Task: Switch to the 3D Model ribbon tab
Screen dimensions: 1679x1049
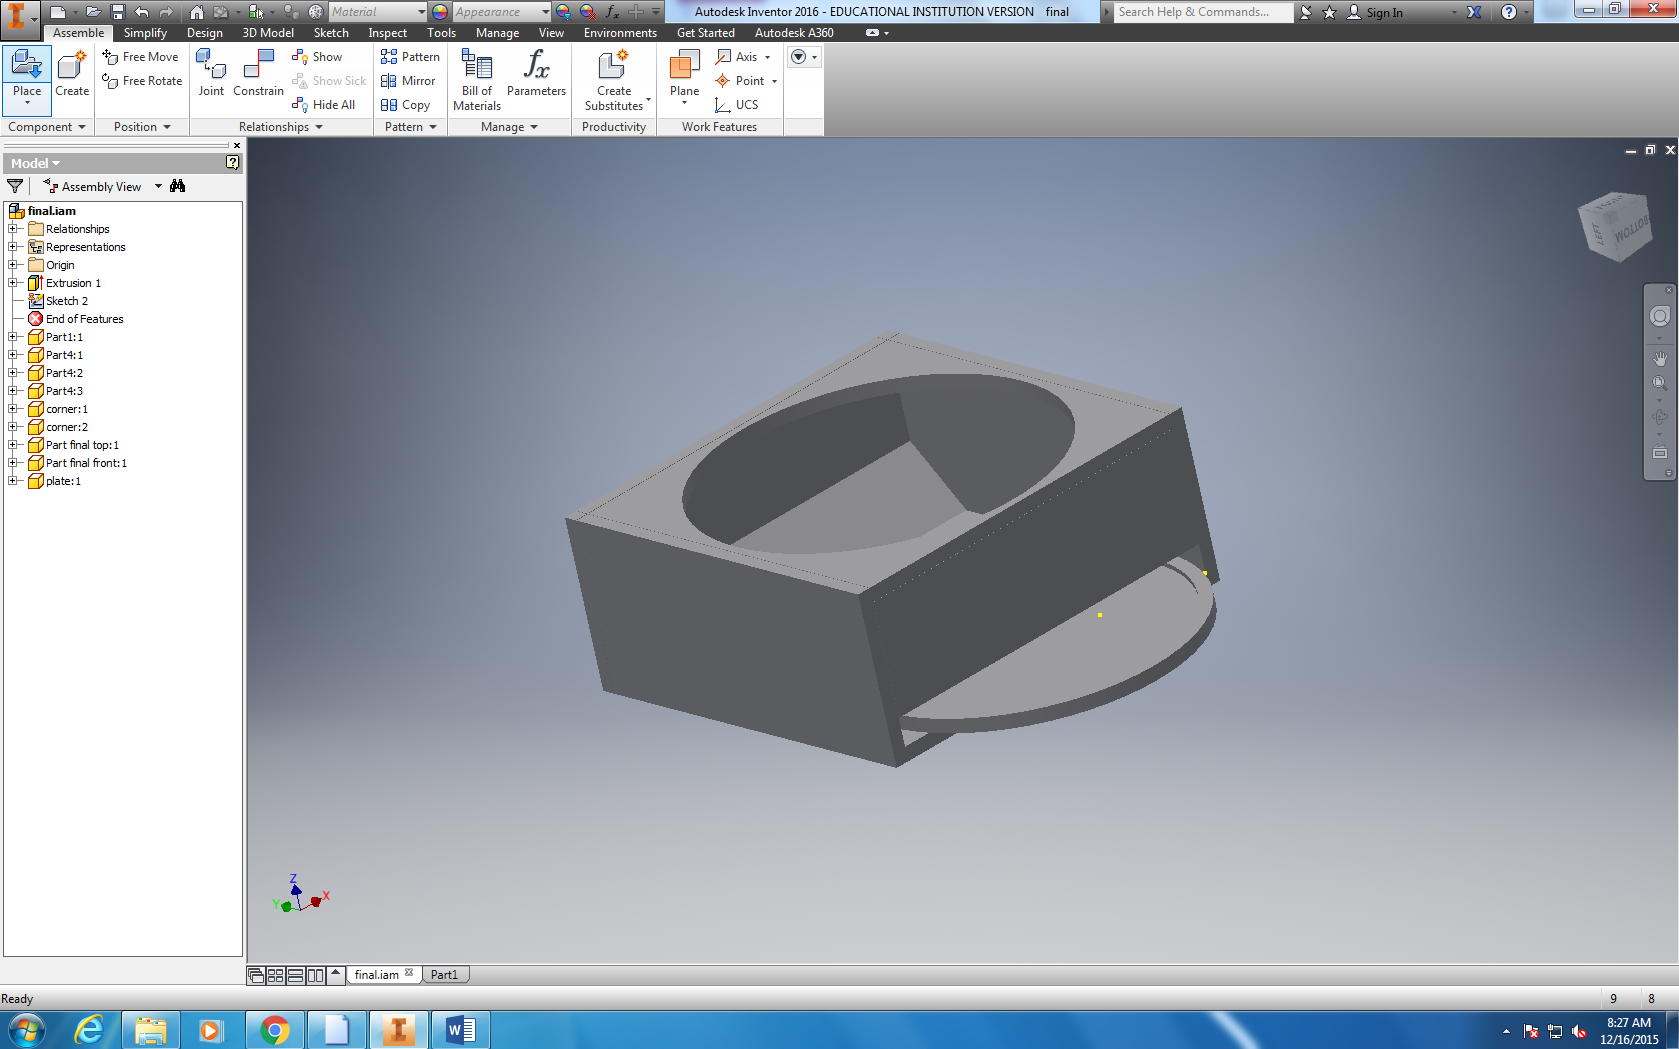Action: pos(268,33)
